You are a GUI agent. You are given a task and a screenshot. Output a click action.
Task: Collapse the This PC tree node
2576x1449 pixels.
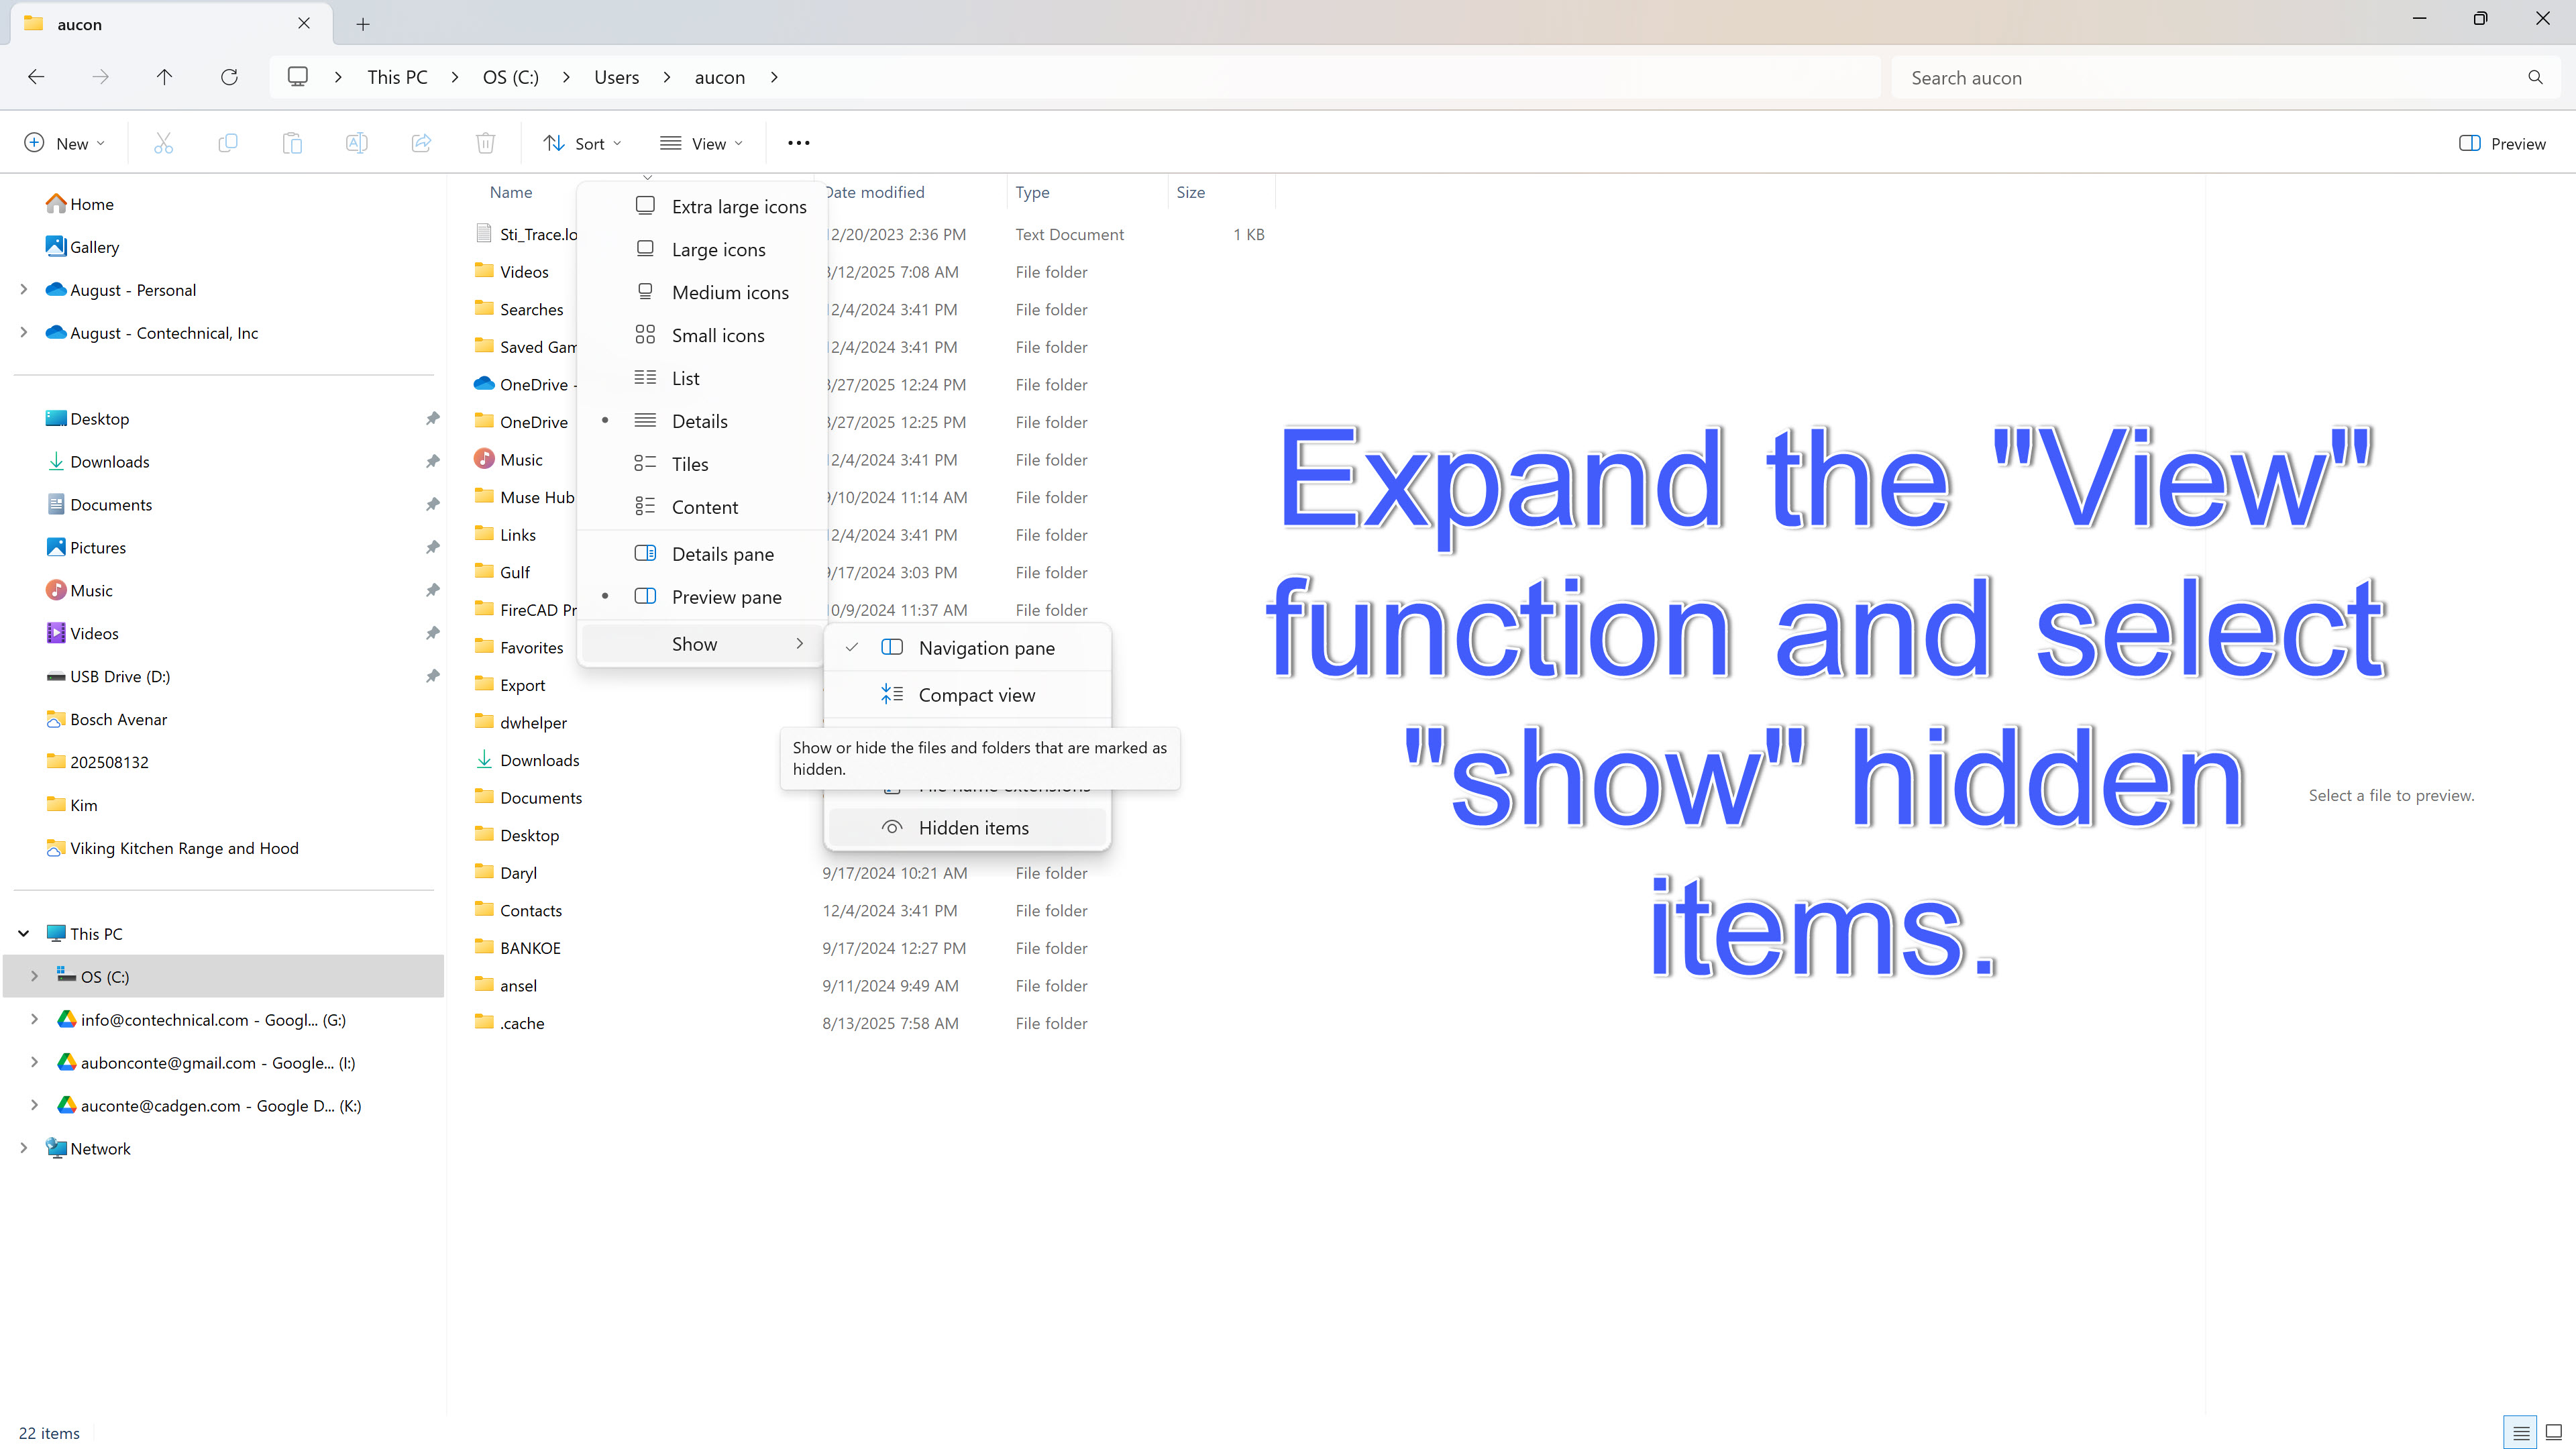point(24,934)
